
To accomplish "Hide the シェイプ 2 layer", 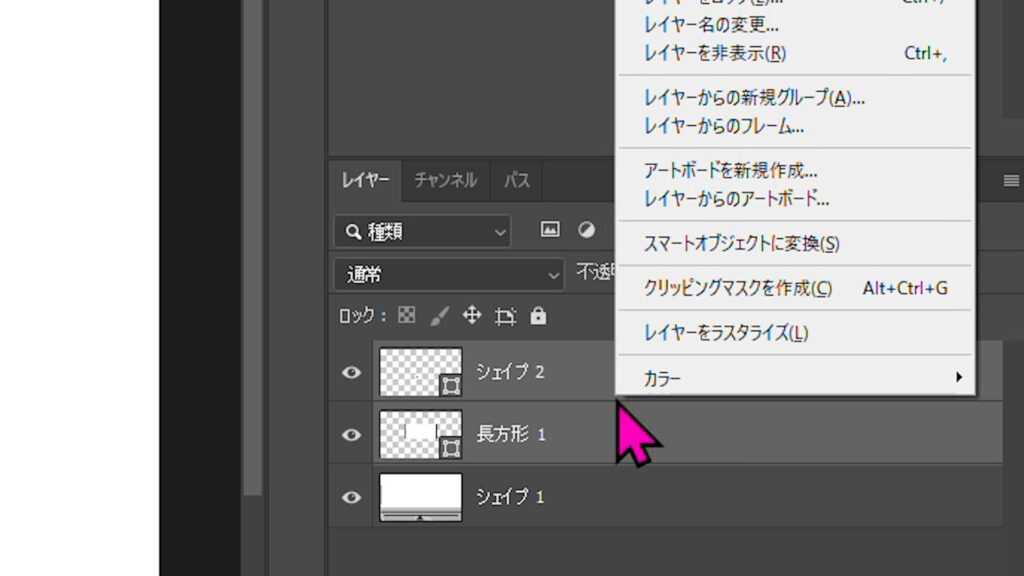I will click(351, 372).
